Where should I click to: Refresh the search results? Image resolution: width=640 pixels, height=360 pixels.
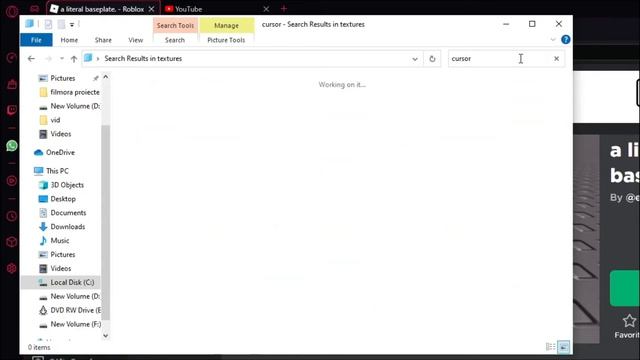point(432,59)
